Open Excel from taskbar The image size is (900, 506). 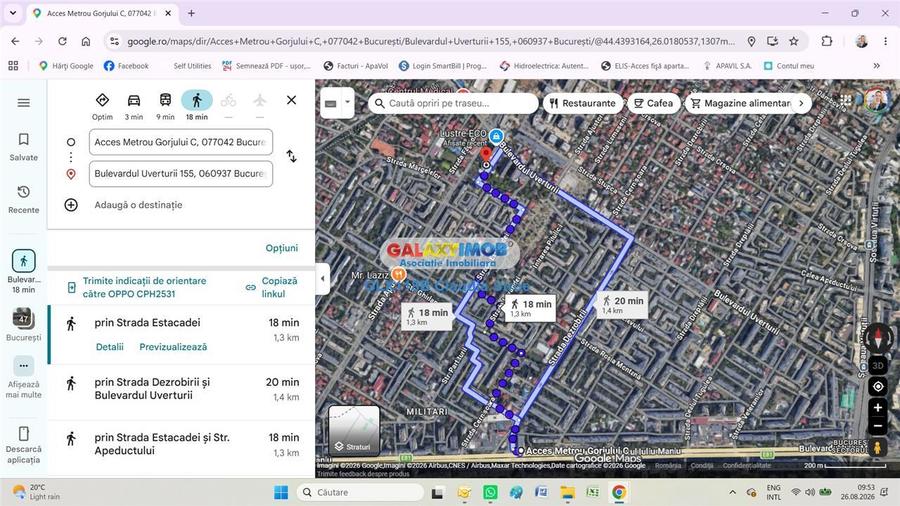pos(592,492)
